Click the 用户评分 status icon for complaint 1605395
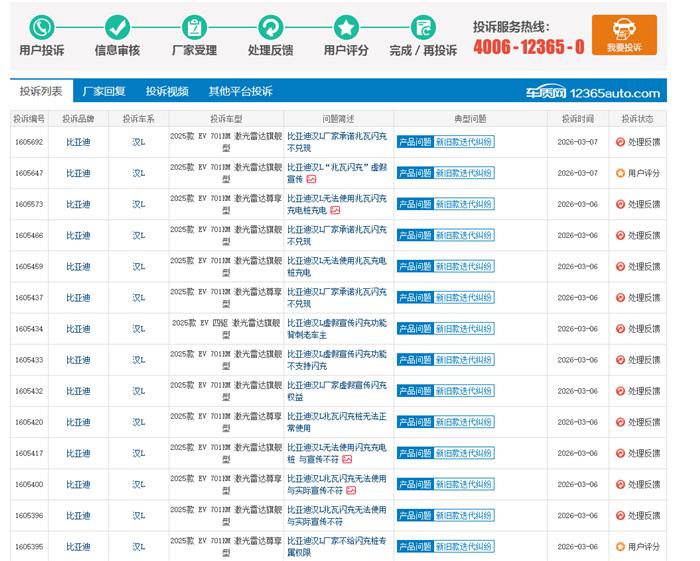 point(620,547)
